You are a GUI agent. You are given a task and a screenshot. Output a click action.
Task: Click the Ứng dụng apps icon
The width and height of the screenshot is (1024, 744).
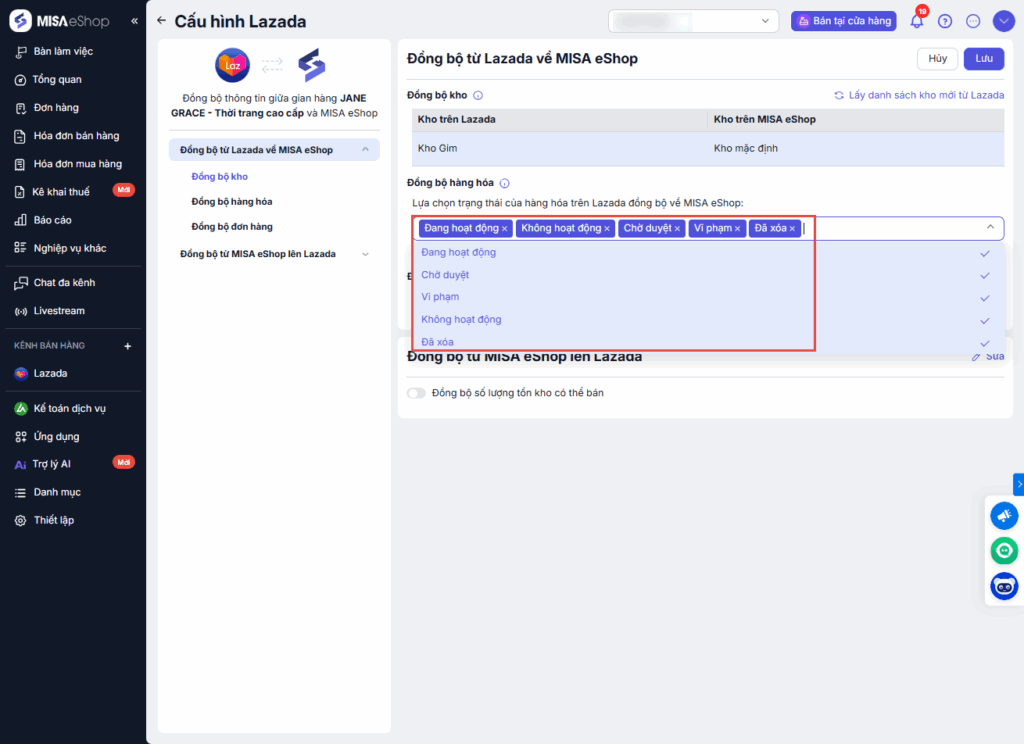click(x=21, y=436)
